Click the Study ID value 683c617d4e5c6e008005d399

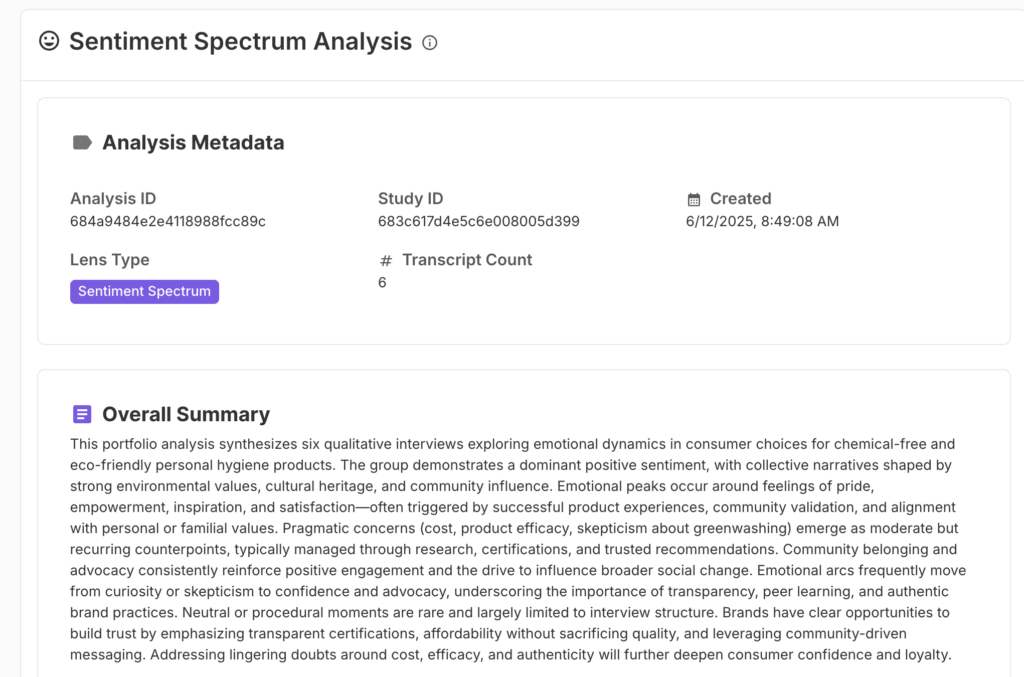[x=478, y=221]
